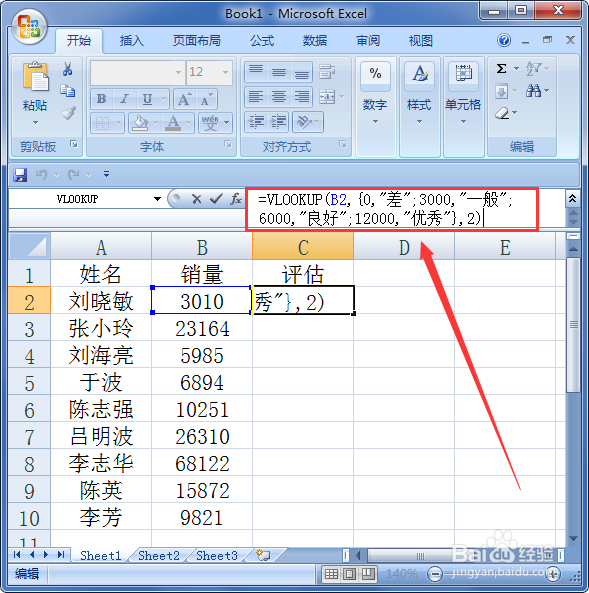Screen dimensions: 589x593
Task: Switch to the 数据 tab
Action: (315, 40)
